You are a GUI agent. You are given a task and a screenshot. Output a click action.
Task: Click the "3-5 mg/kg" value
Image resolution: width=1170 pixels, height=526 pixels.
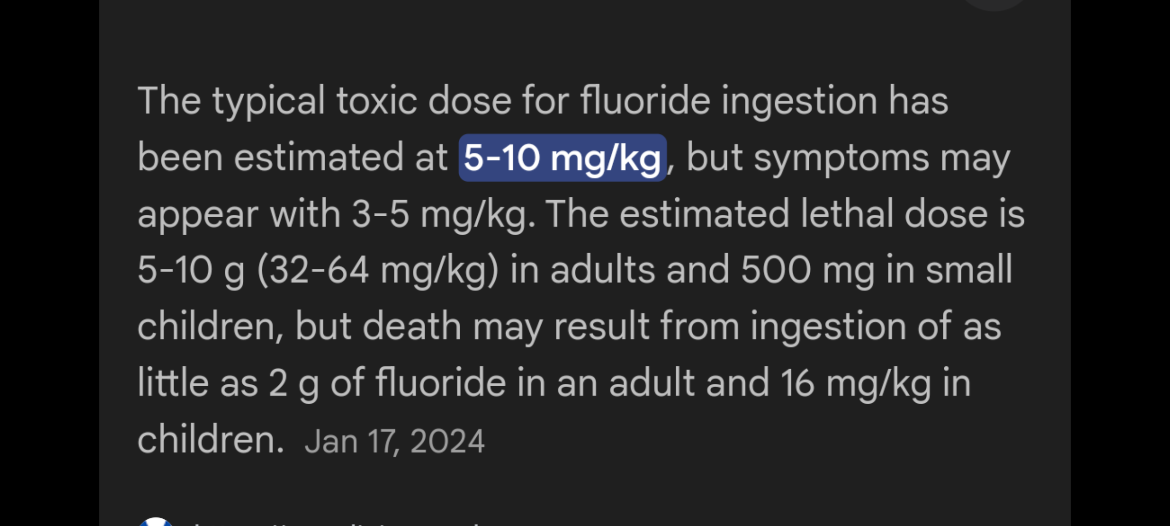tap(443, 215)
